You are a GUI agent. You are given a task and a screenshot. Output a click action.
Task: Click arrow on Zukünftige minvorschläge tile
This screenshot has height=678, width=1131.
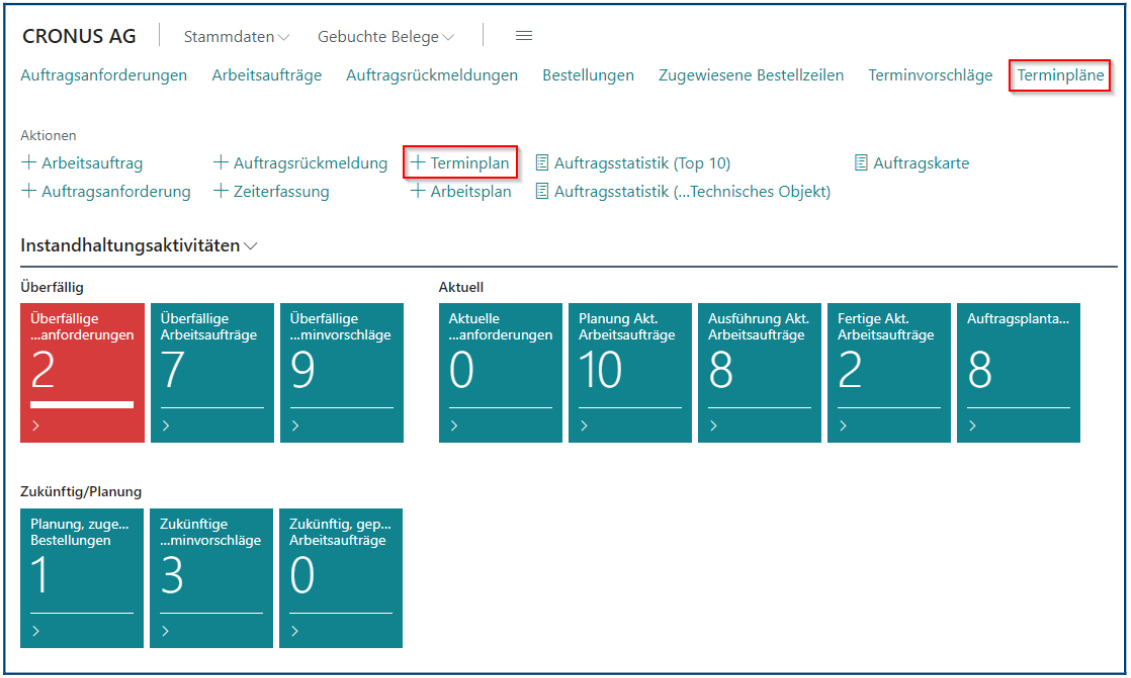165,631
